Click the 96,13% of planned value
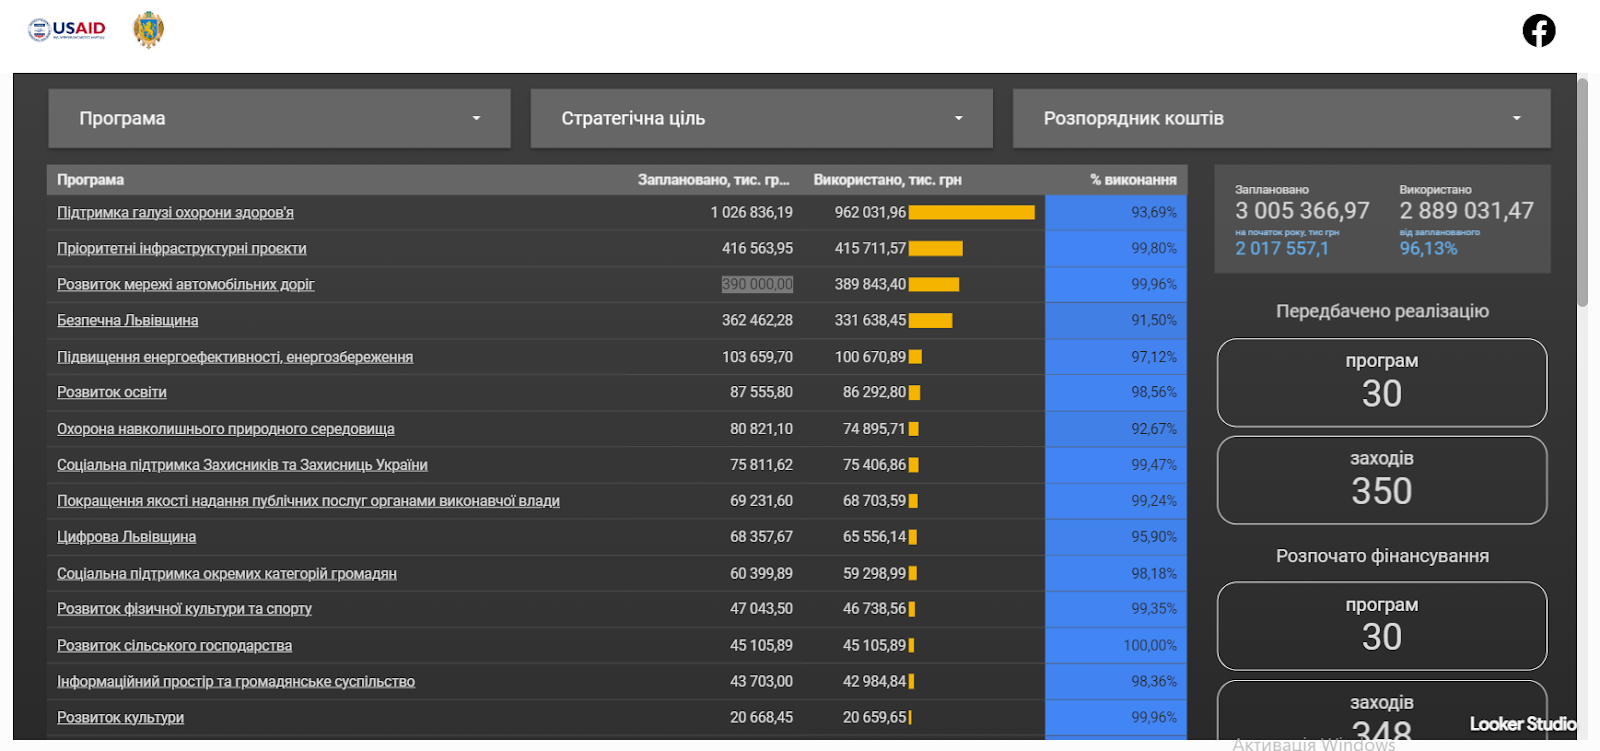Image resolution: width=1600 pixels, height=751 pixels. (1428, 248)
